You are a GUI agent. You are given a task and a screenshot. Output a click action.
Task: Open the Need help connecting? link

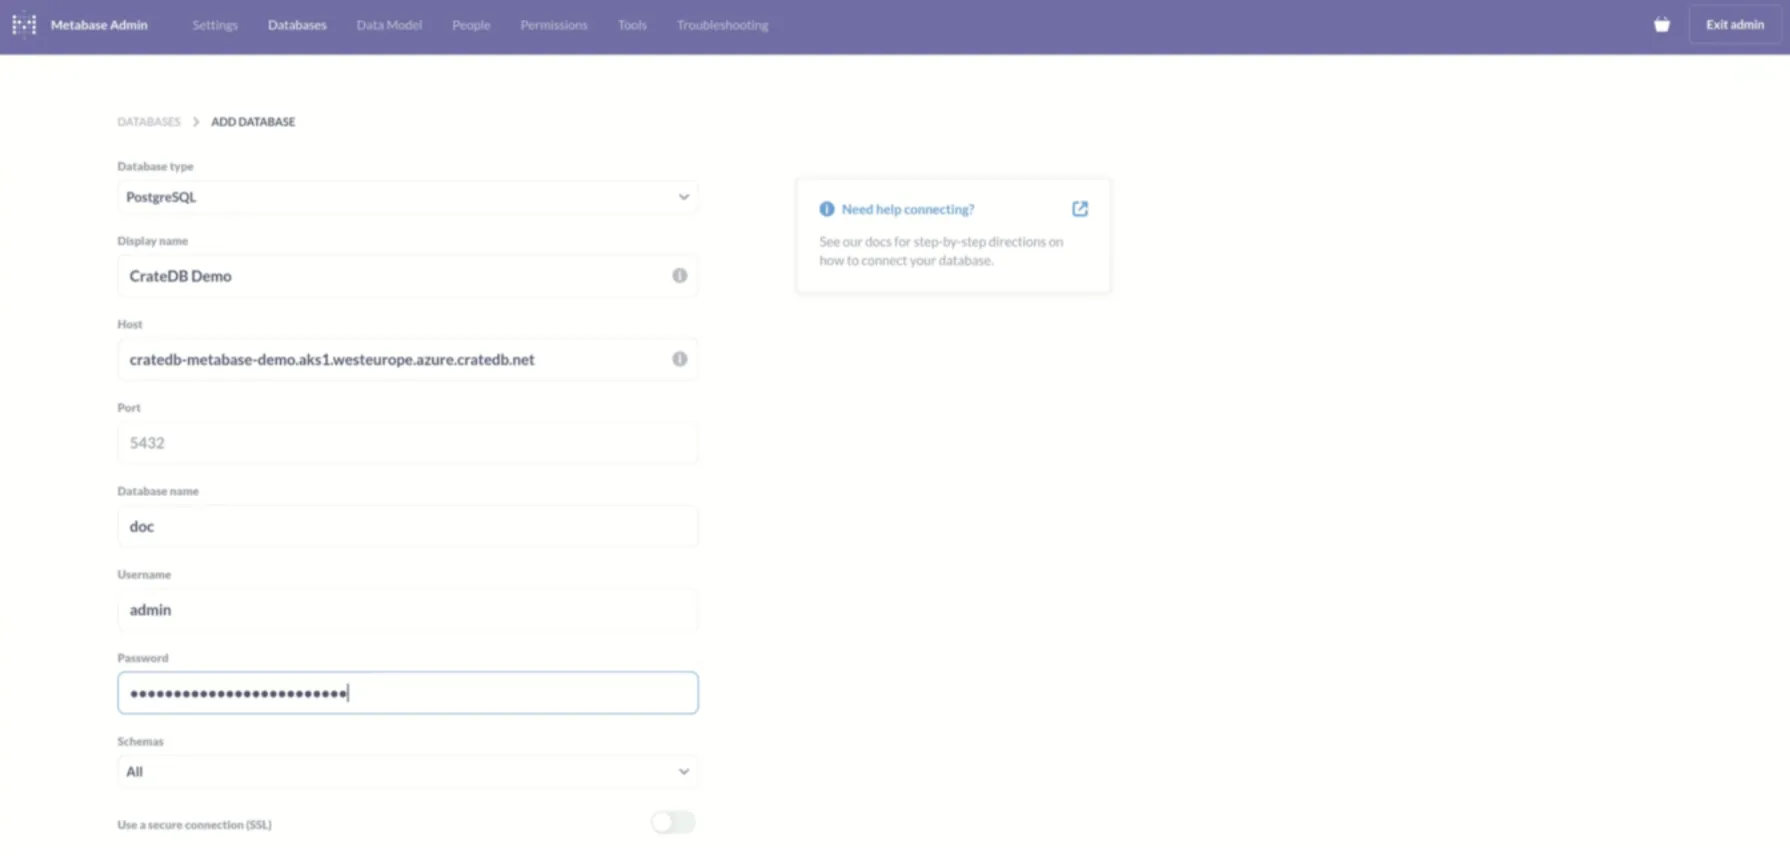tap(908, 209)
